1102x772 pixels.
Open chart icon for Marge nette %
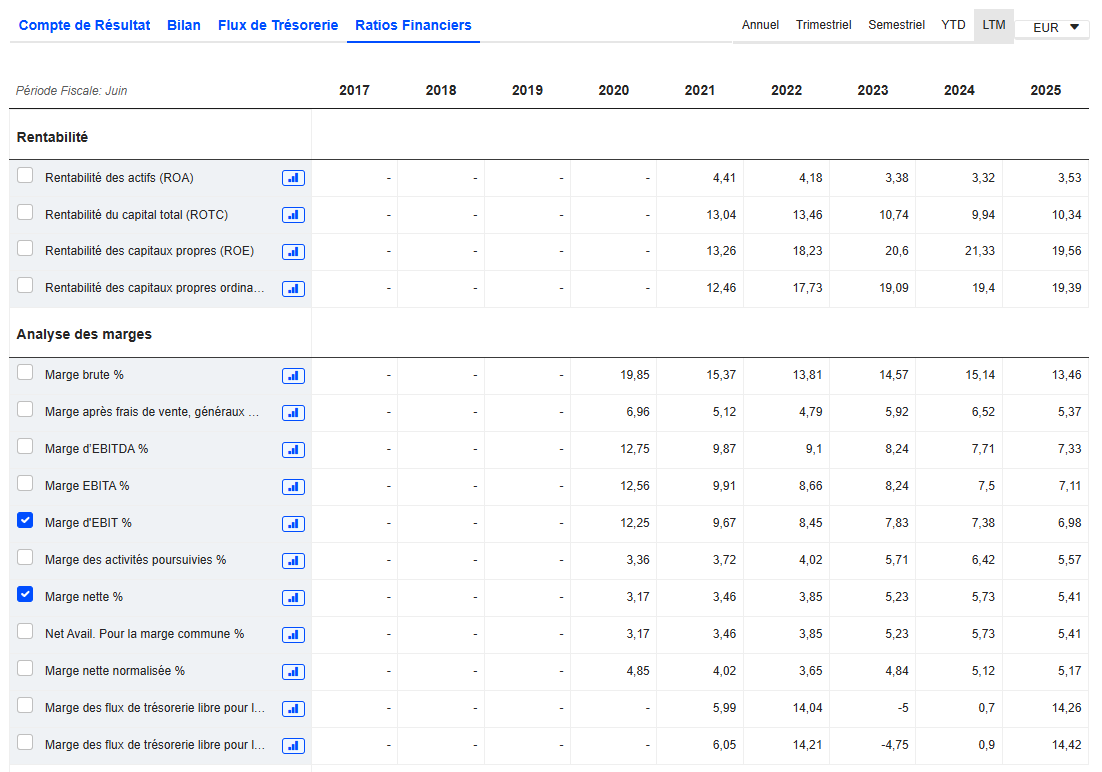point(293,597)
